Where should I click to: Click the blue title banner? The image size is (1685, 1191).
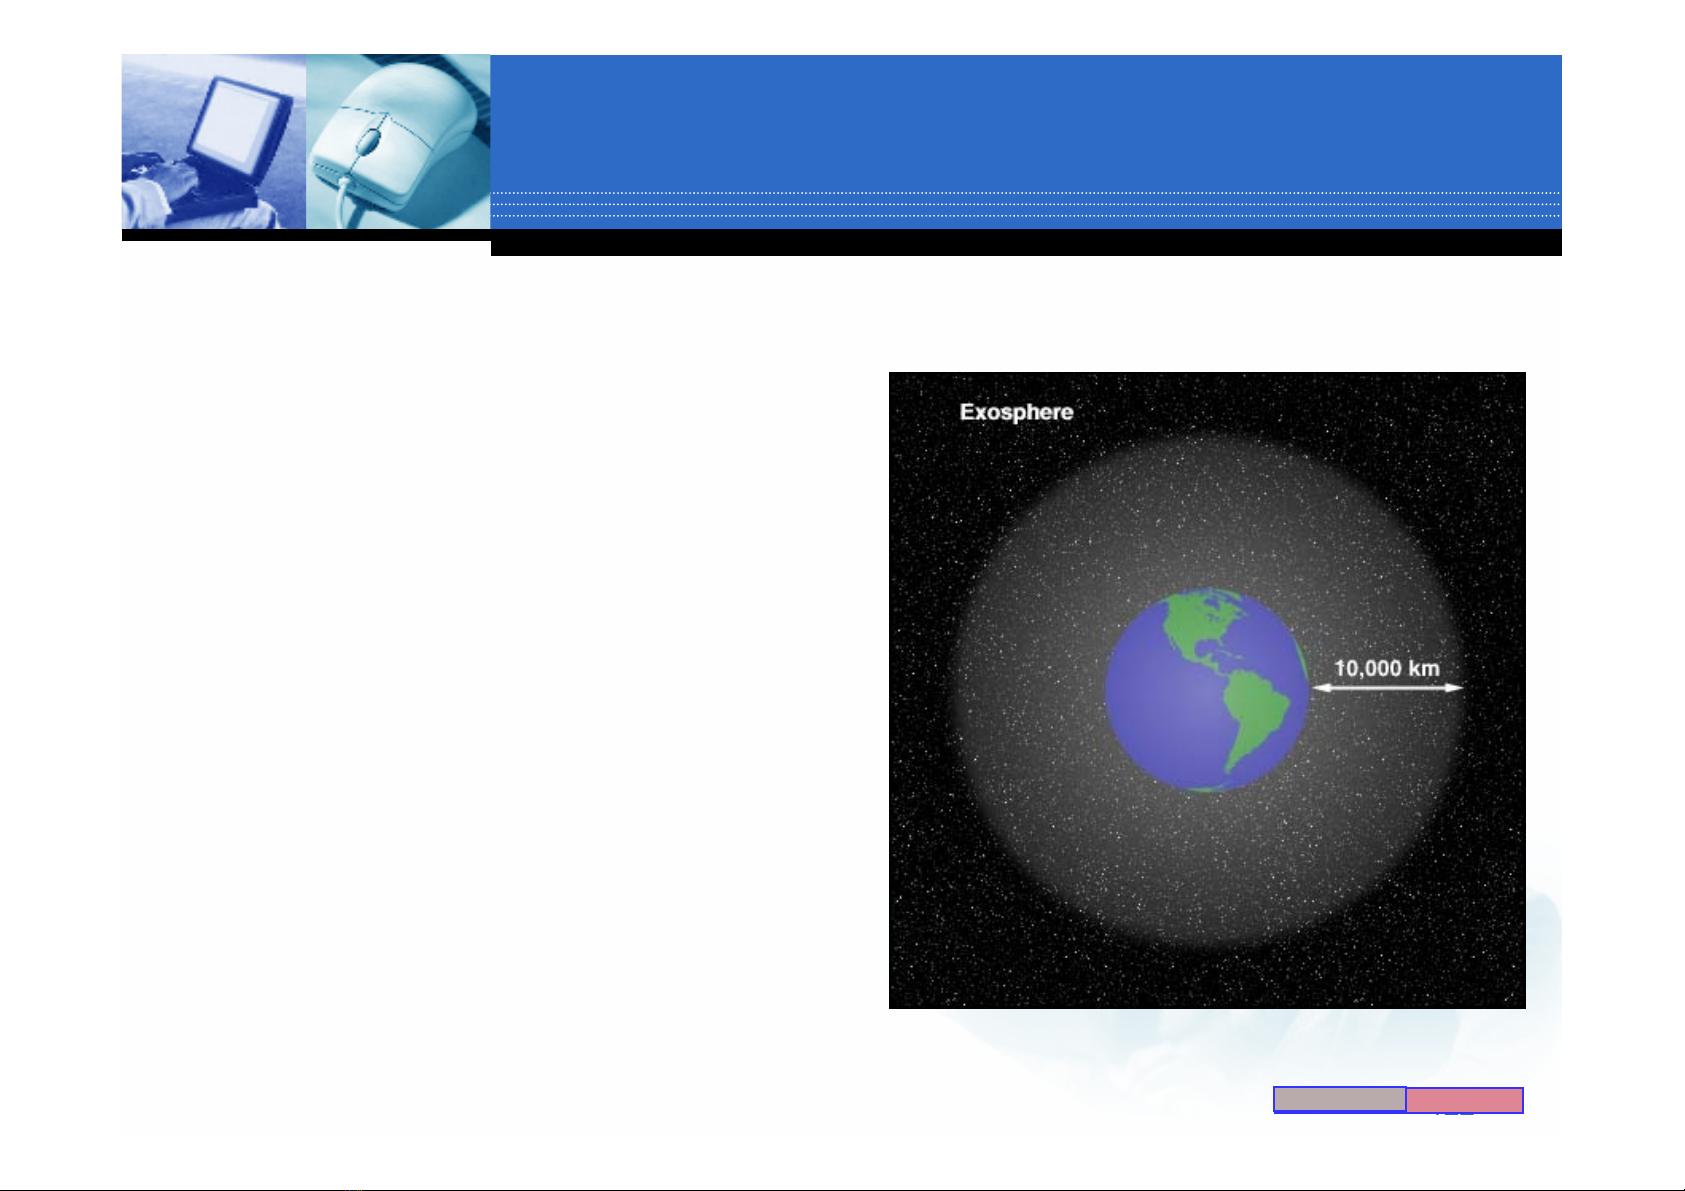click(1025, 120)
